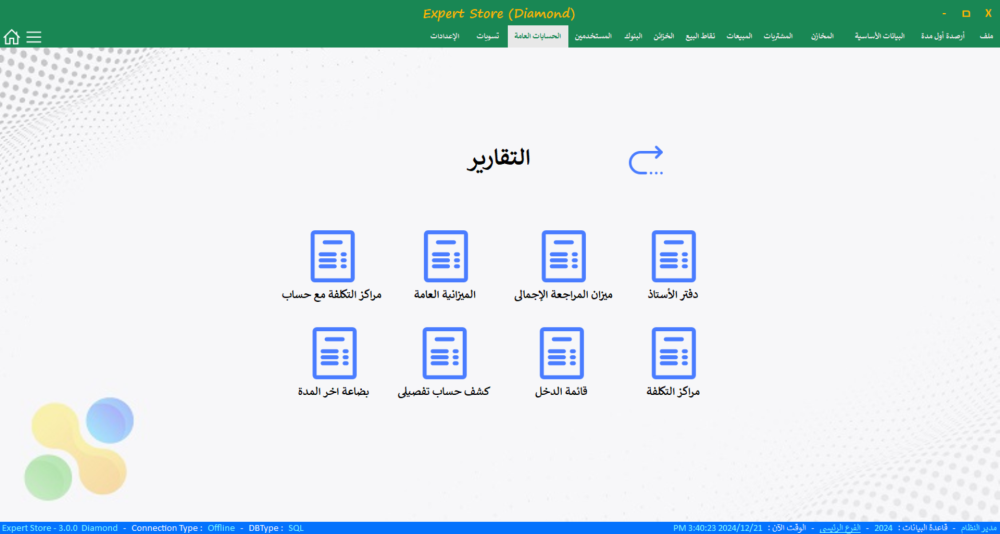The height and width of the screenshot is (534, 1000).
Task: Open كشف حساب تفصيلى detailed statement report
Action: 445,353
